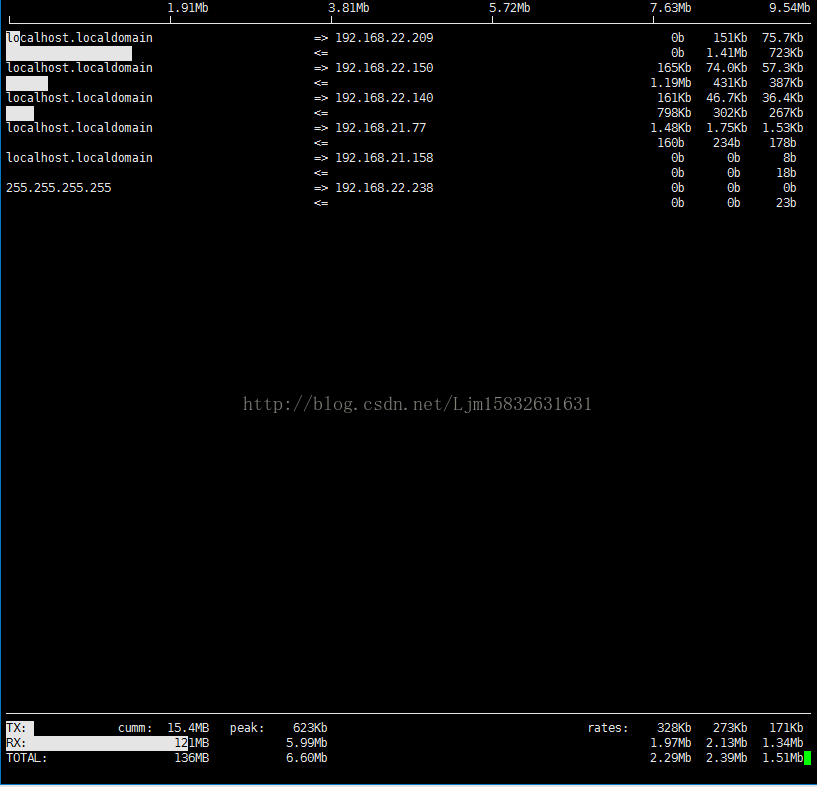Click remote host 192.168.22.209

pos(384,38)
